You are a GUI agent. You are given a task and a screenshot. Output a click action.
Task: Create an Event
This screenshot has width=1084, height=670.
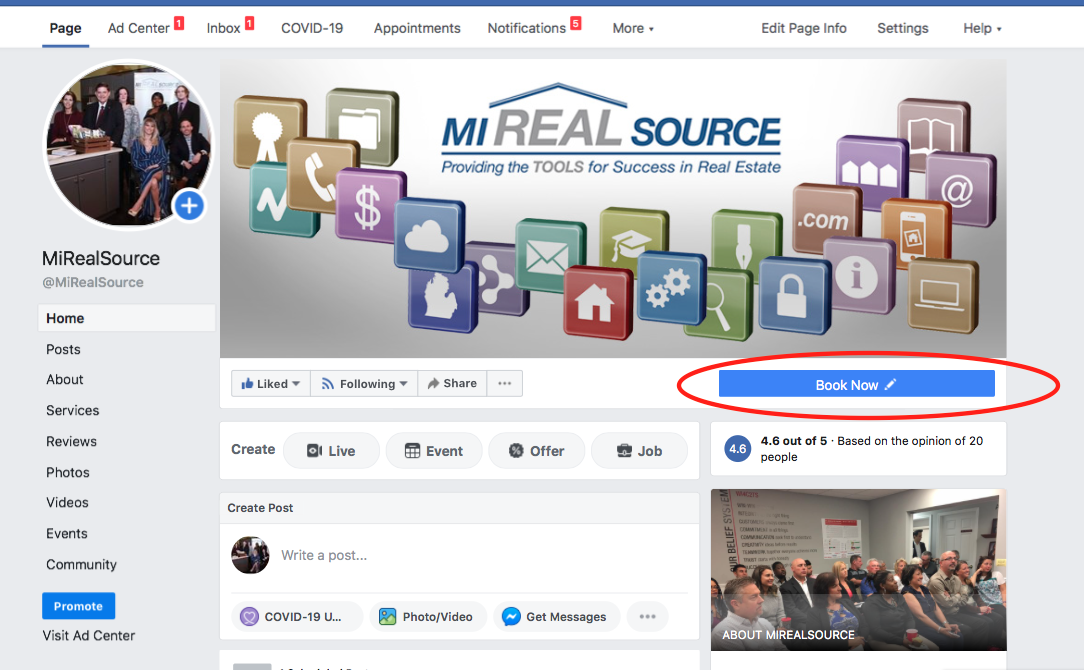pyautogui.click(x=433, y=451)
